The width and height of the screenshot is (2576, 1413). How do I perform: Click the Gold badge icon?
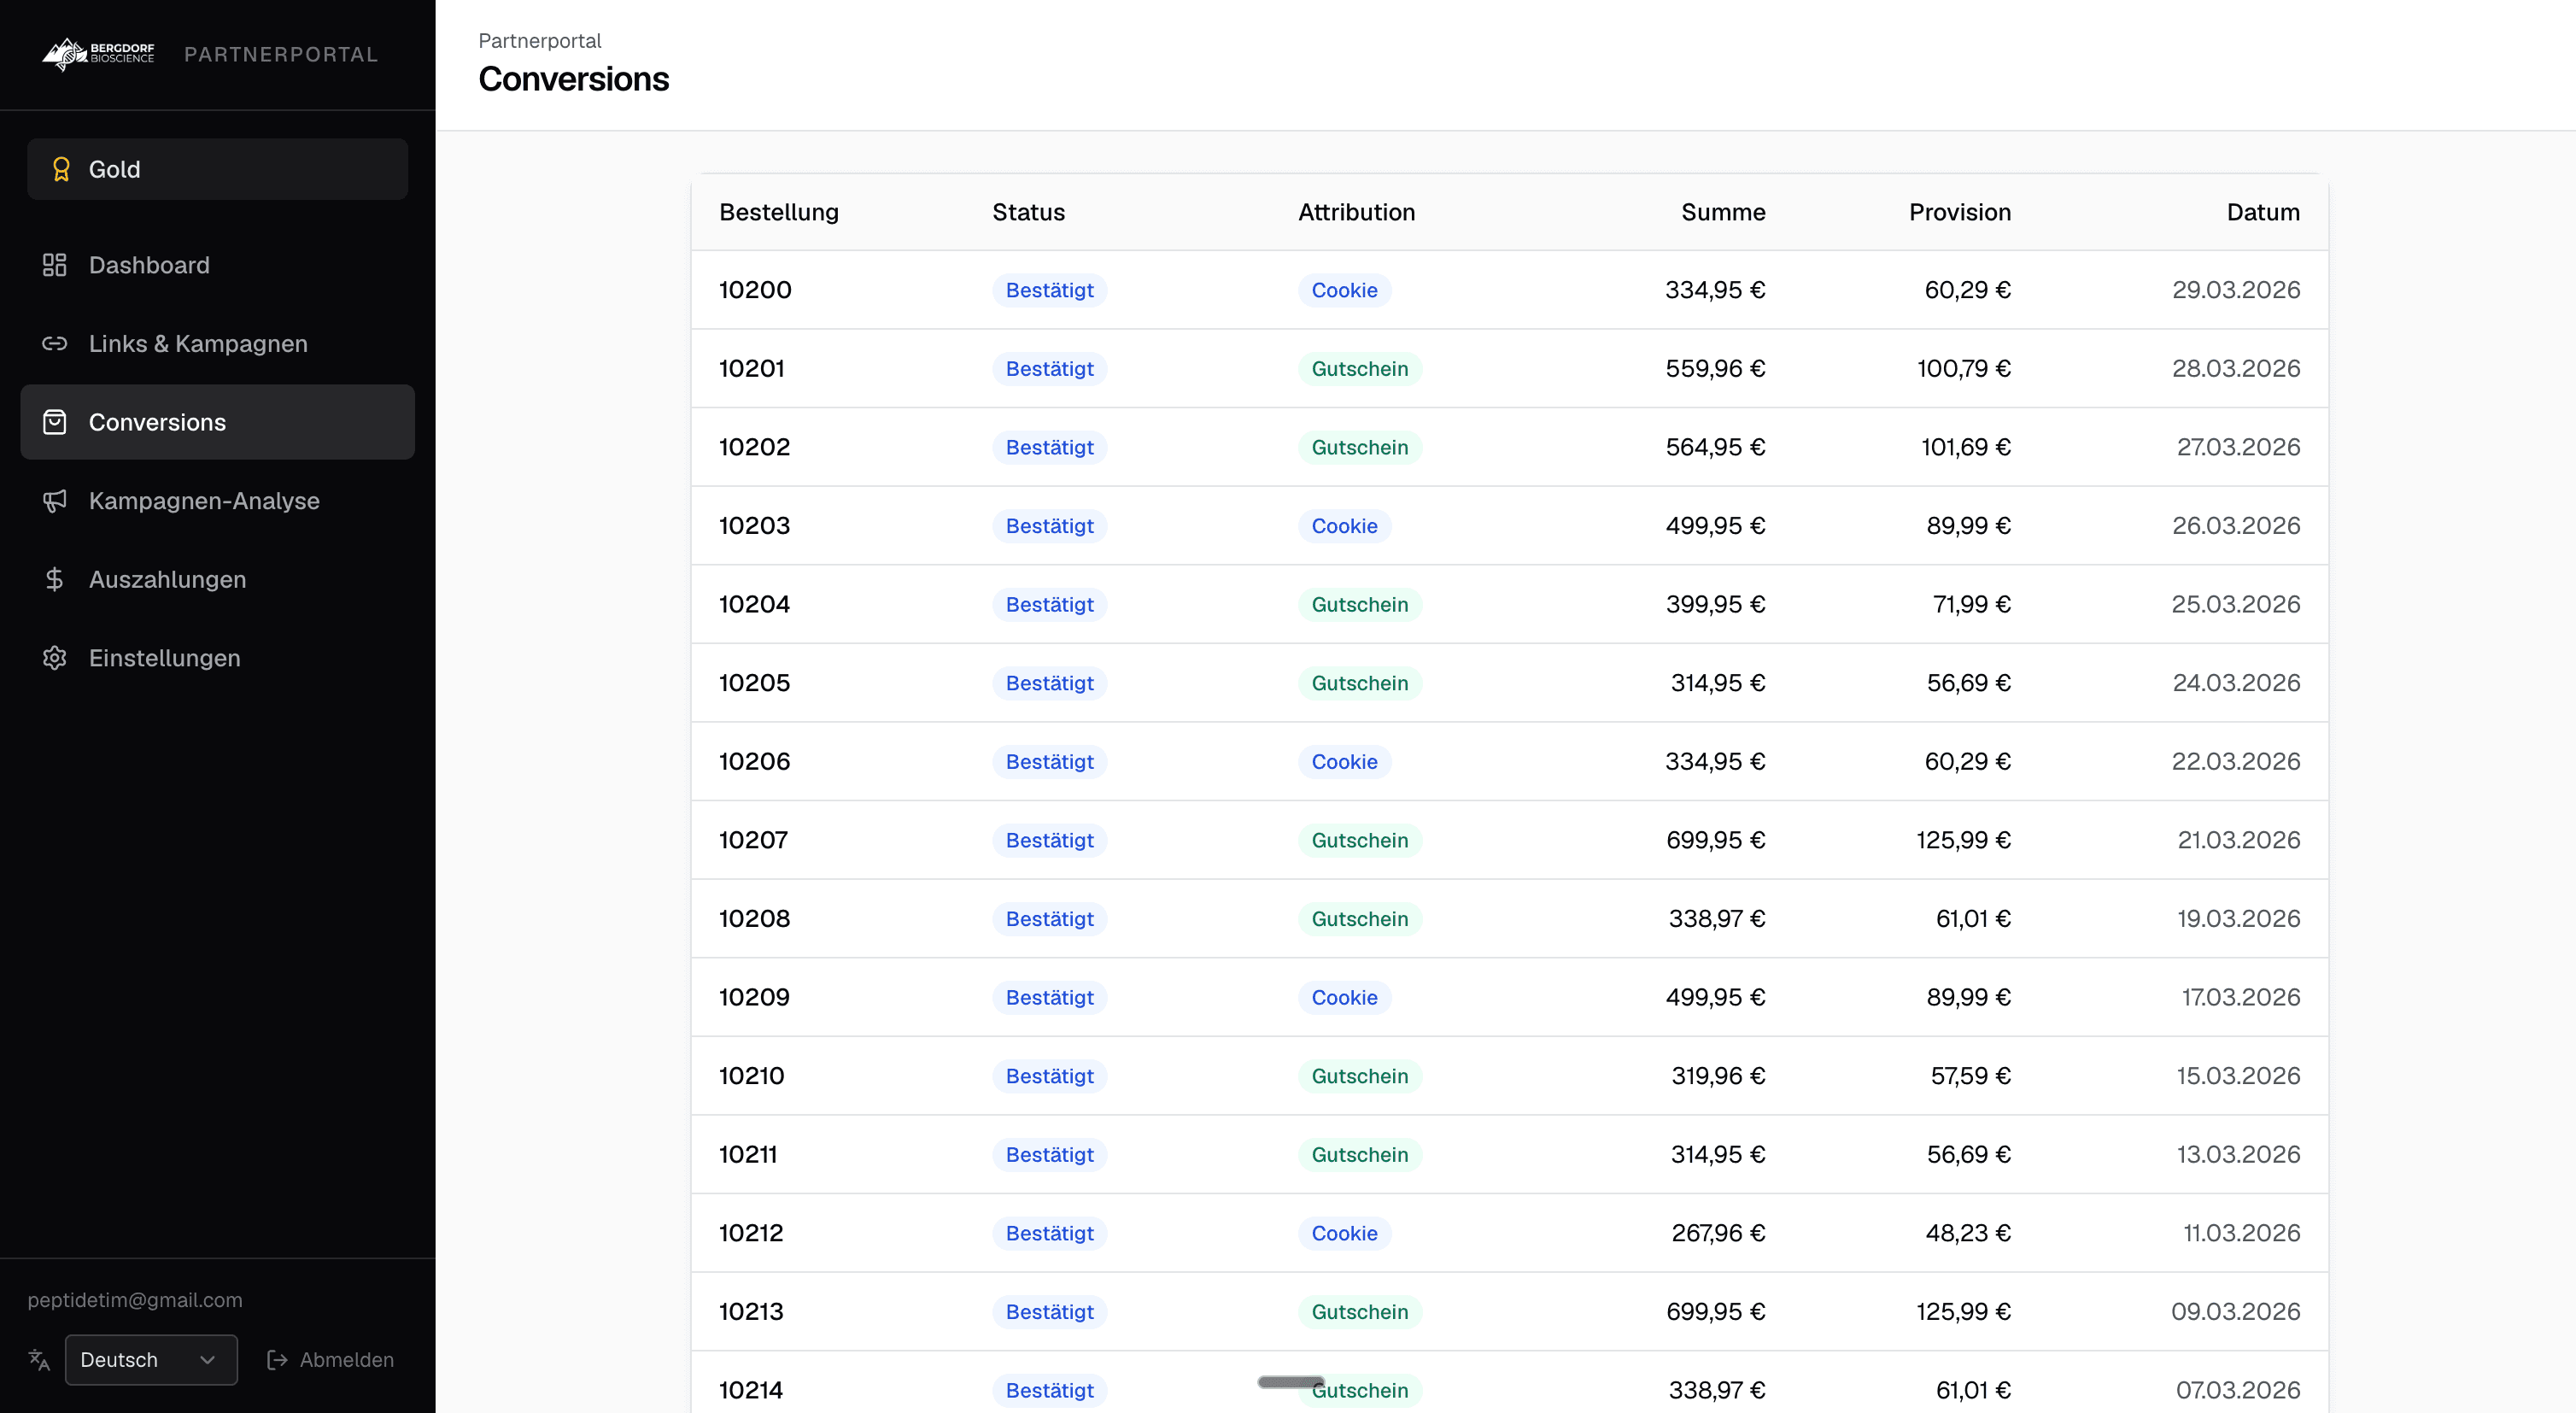[61, 169]
